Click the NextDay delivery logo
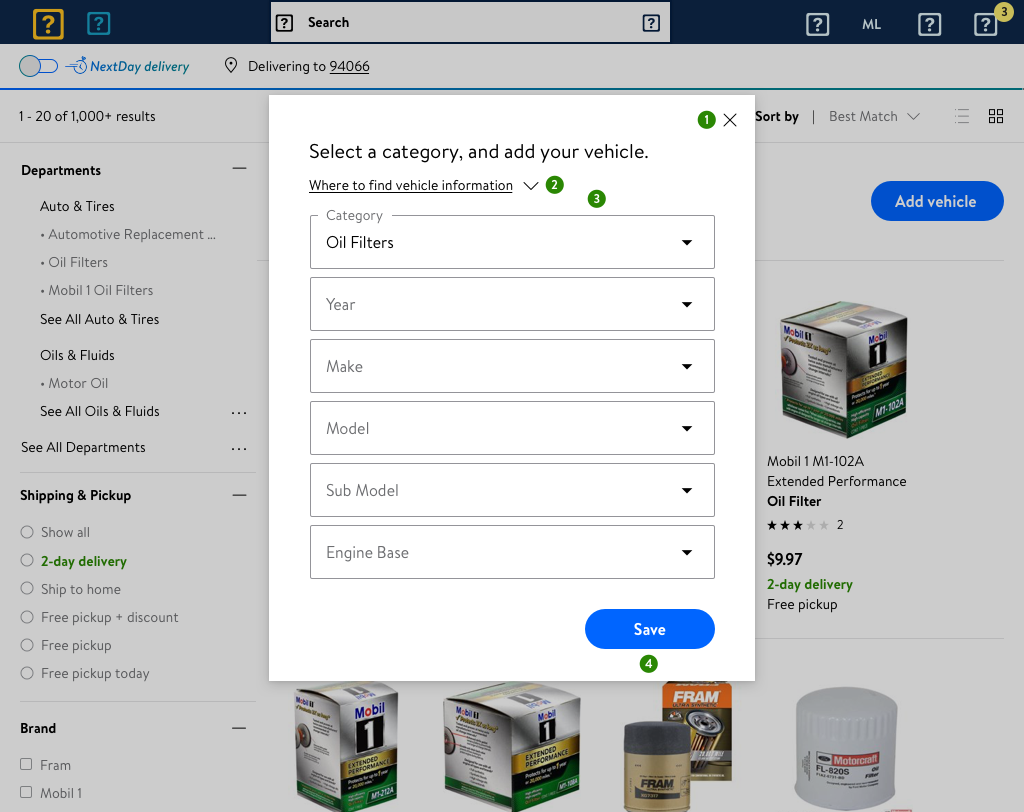 click(x=127, y=66)
